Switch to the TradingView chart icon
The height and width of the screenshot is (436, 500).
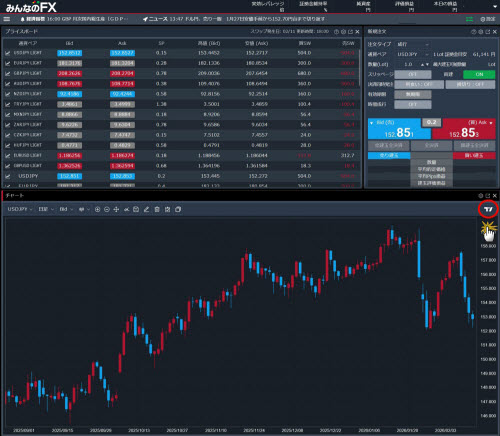[x=488, y=209]
